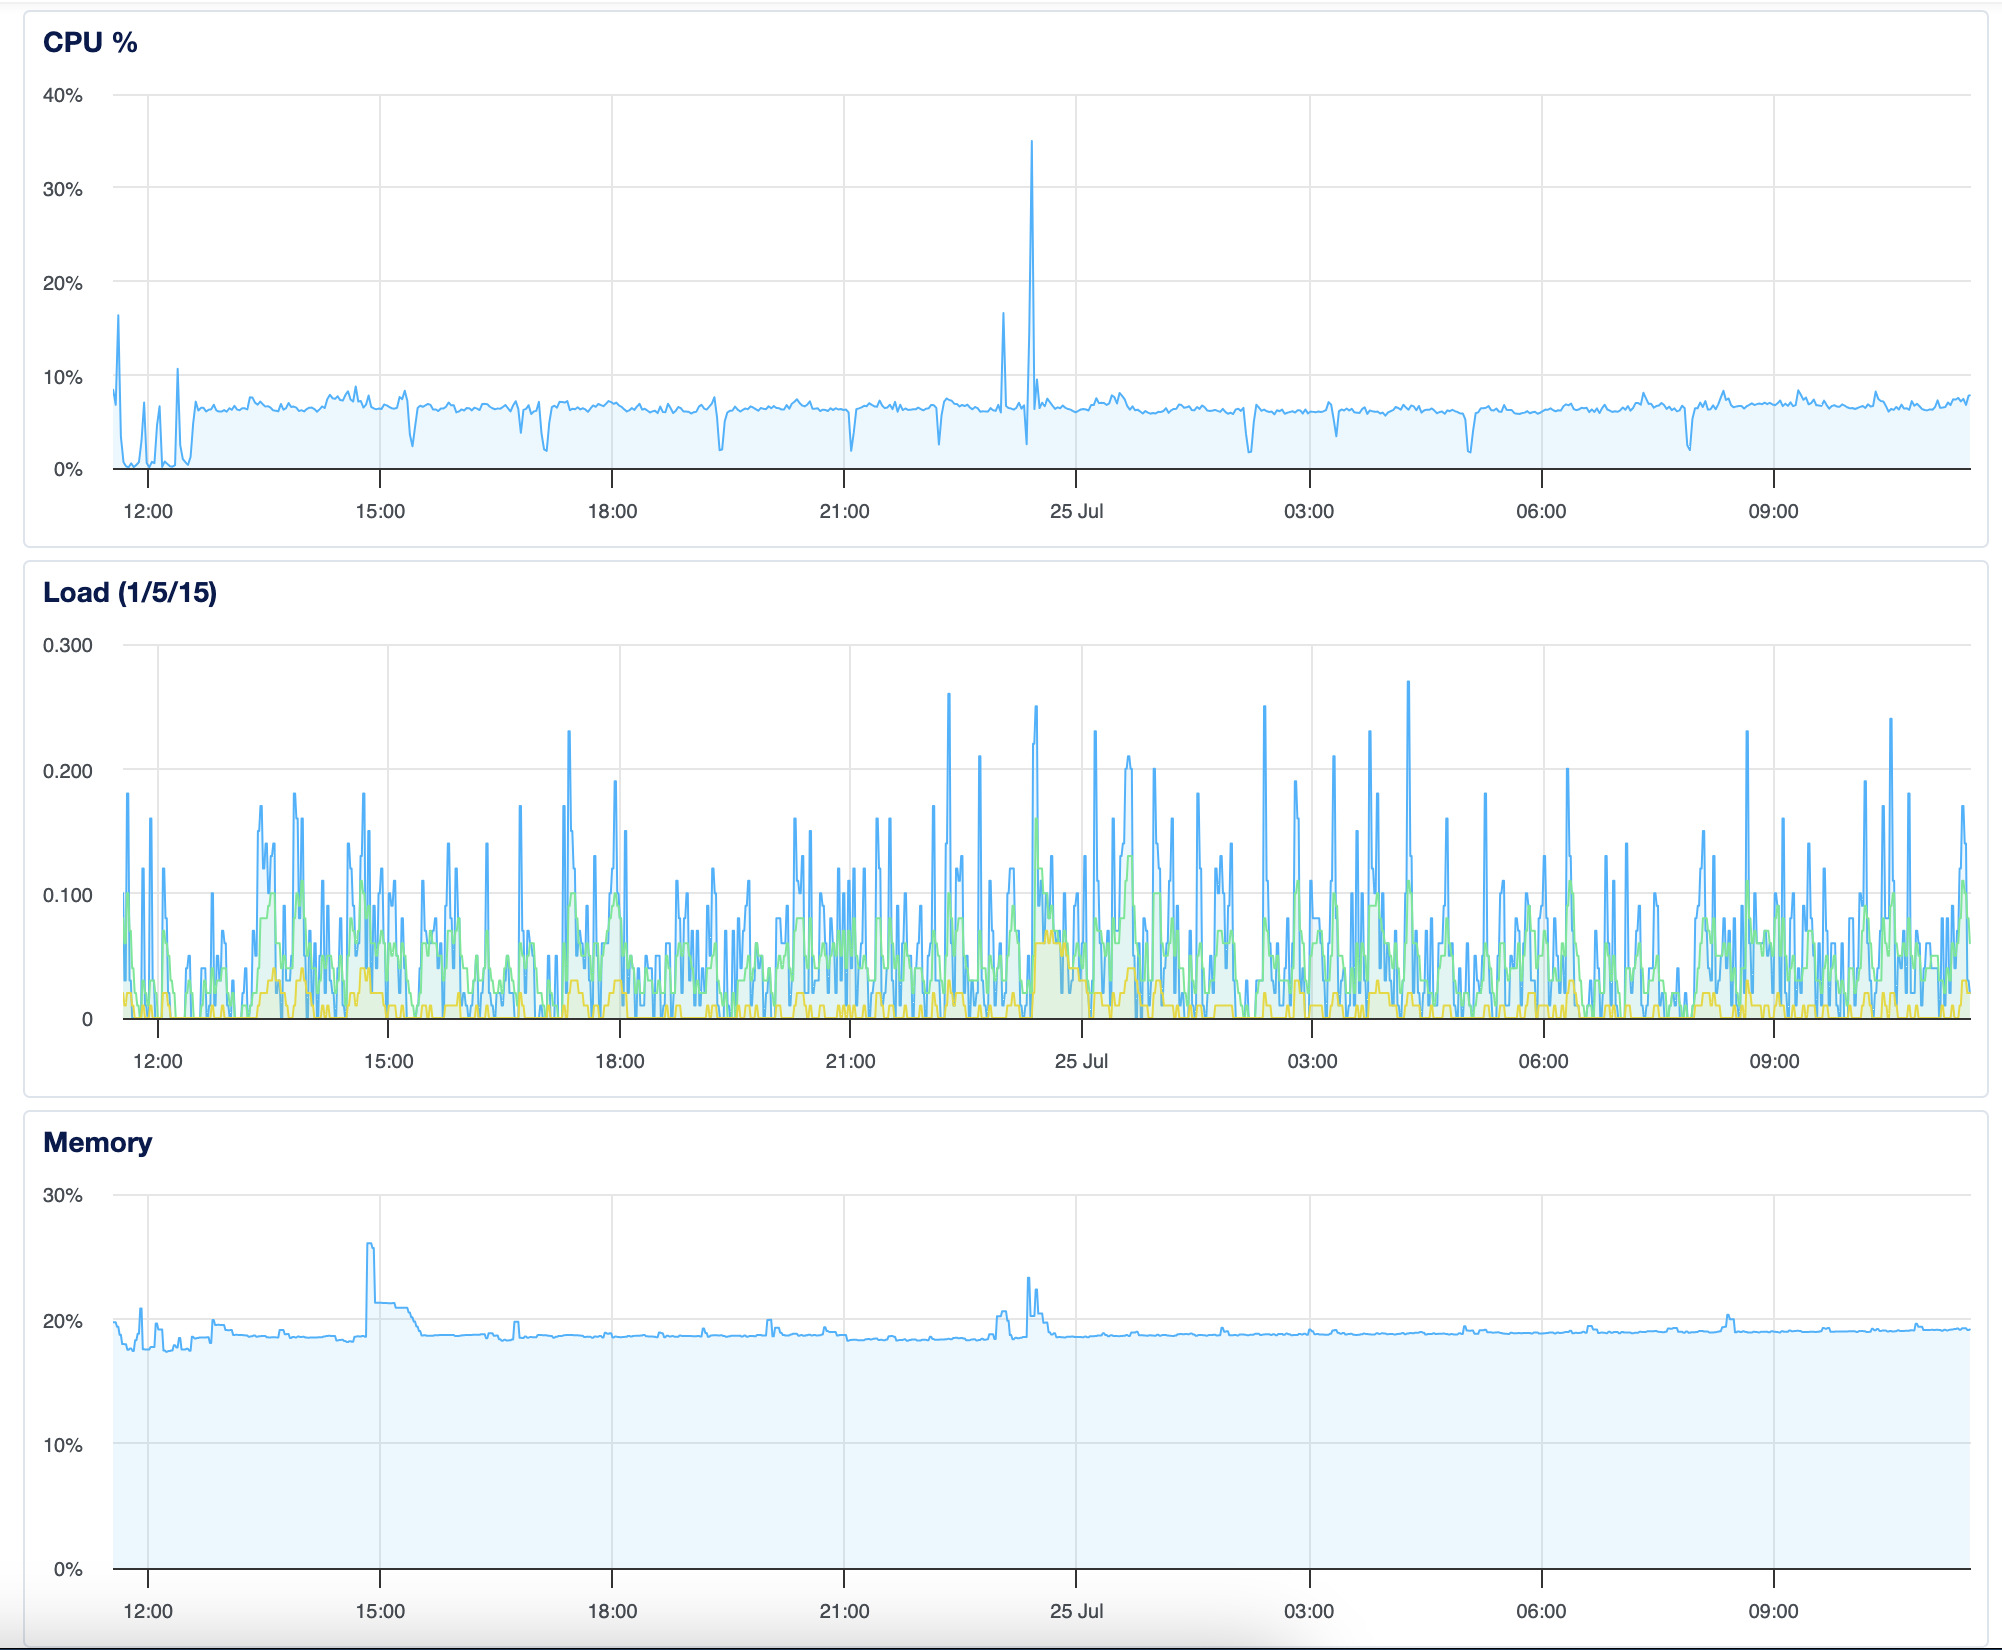
Task: Click the '12:00' tick label under the CPU chart
Action: pyautogui.click(x=148, y=511)
